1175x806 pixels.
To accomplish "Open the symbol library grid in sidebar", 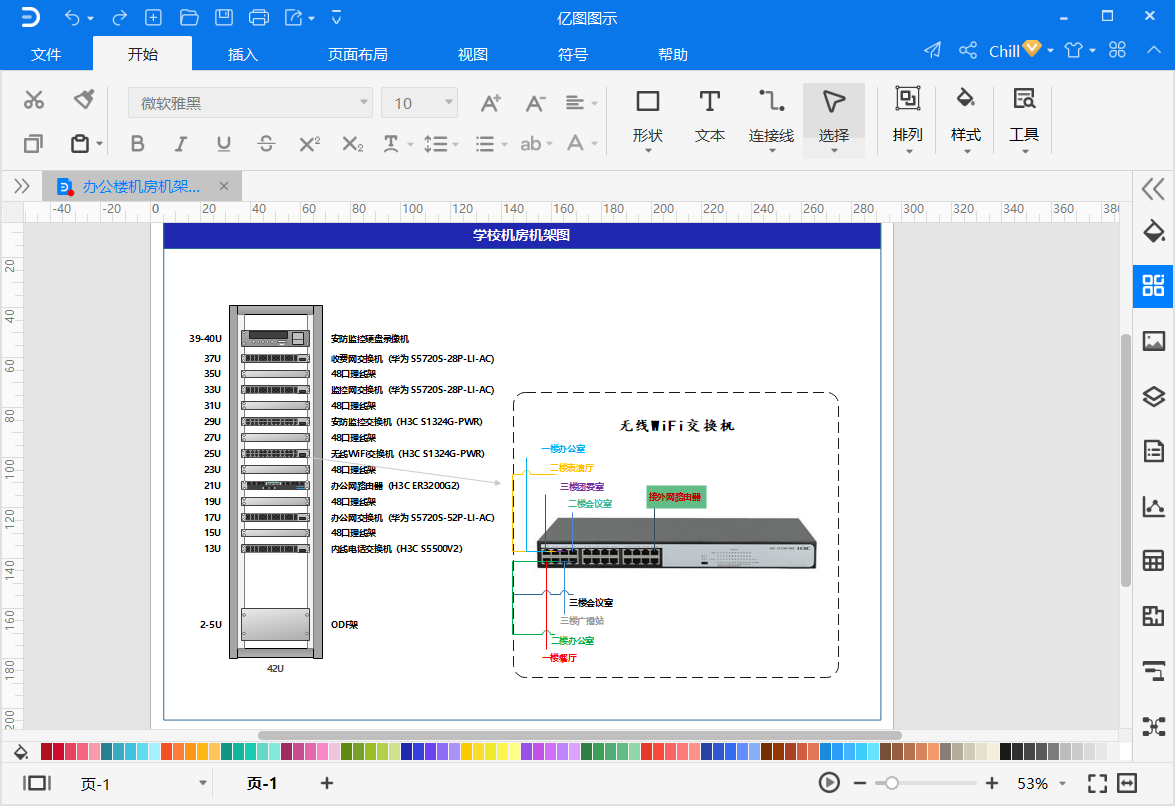I will pyautogui.click(x=1153, y=285).
